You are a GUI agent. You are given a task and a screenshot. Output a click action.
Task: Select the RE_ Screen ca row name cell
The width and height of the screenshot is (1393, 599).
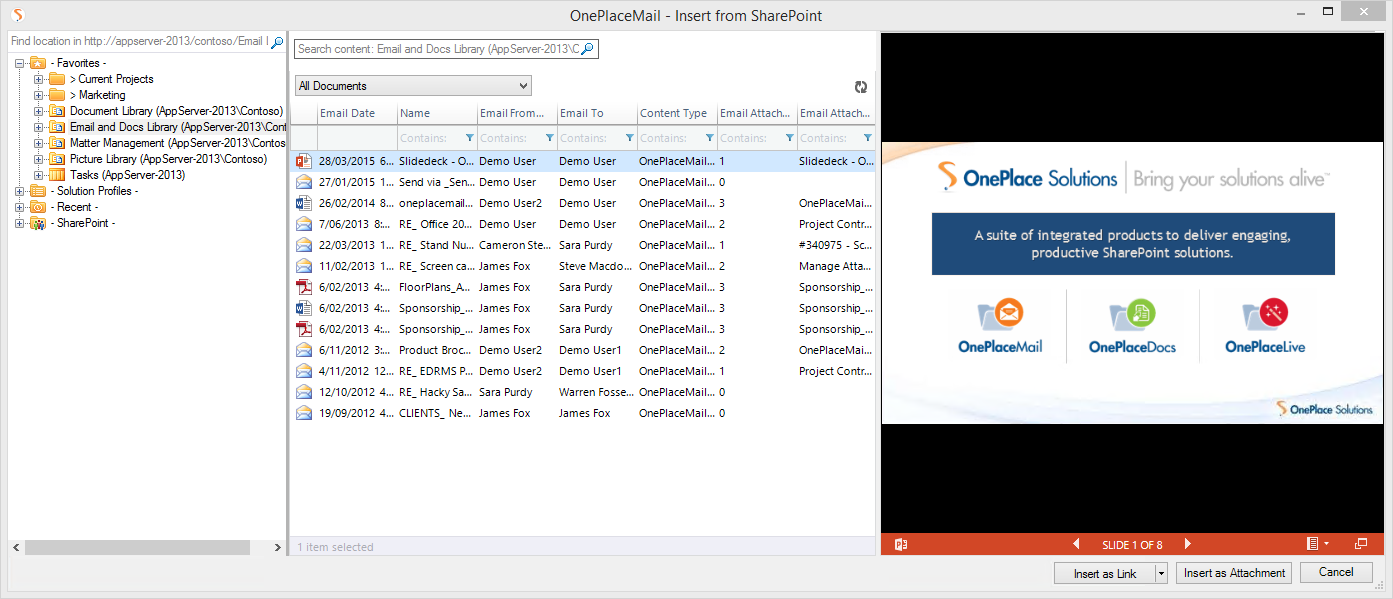tap(436, 266)
